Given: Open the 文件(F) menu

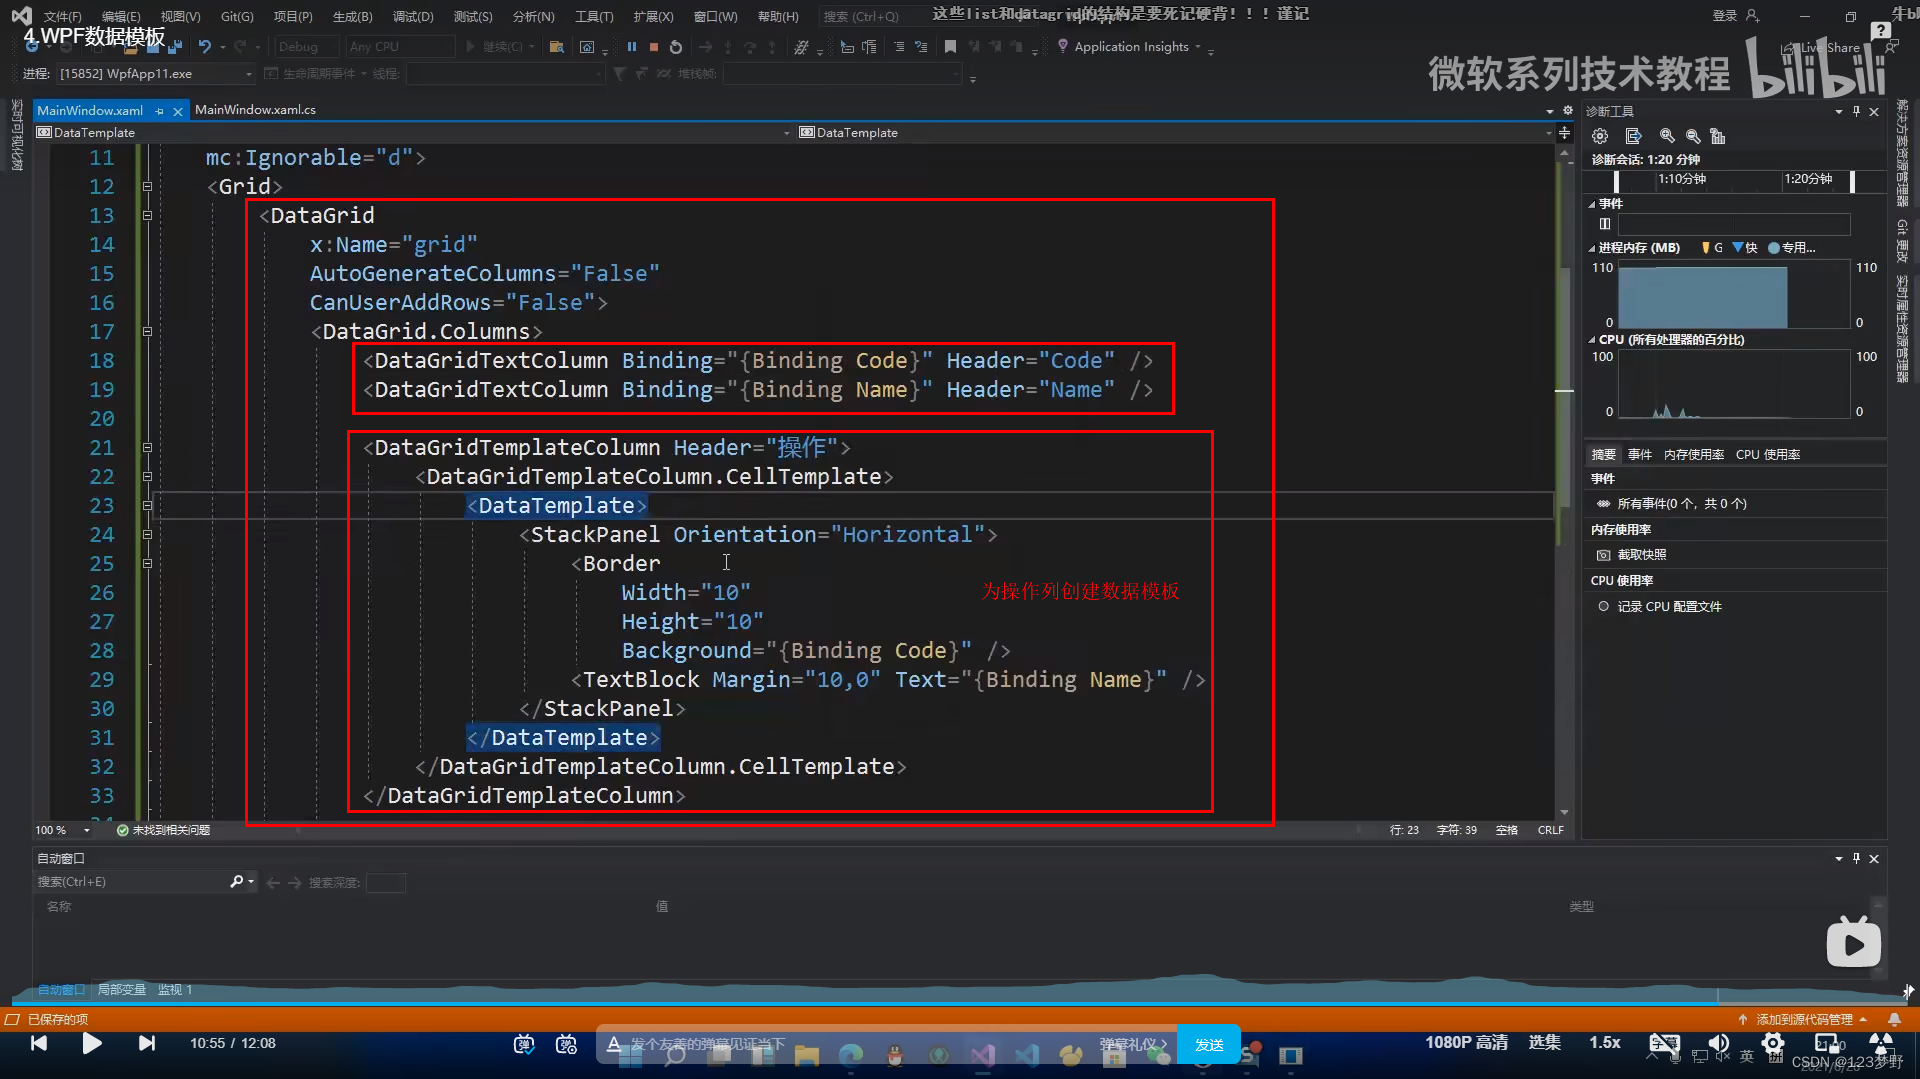Looking at the screenshot, I should (x=62, y=17).
